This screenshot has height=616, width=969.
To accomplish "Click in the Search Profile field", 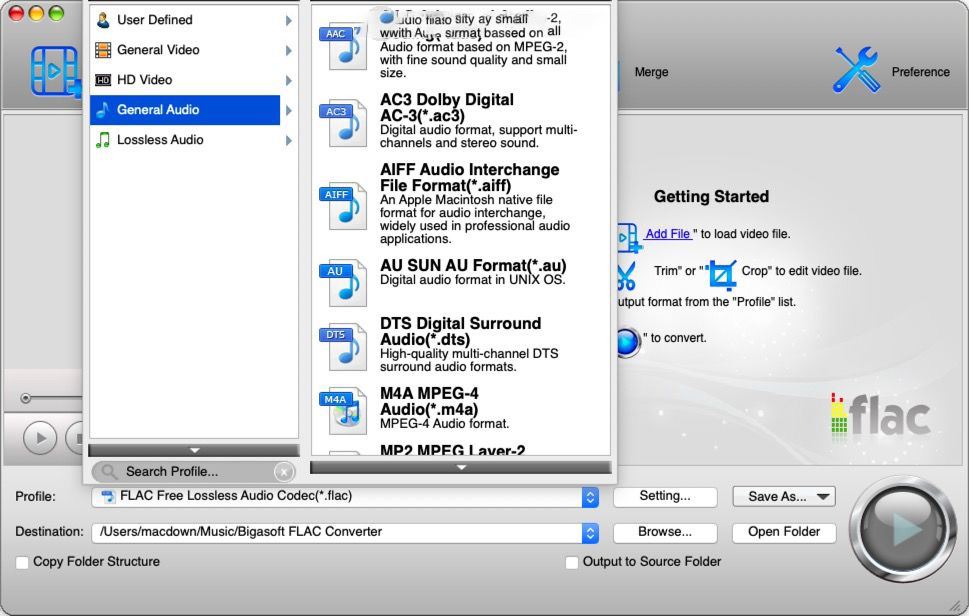I will point(195,472).
